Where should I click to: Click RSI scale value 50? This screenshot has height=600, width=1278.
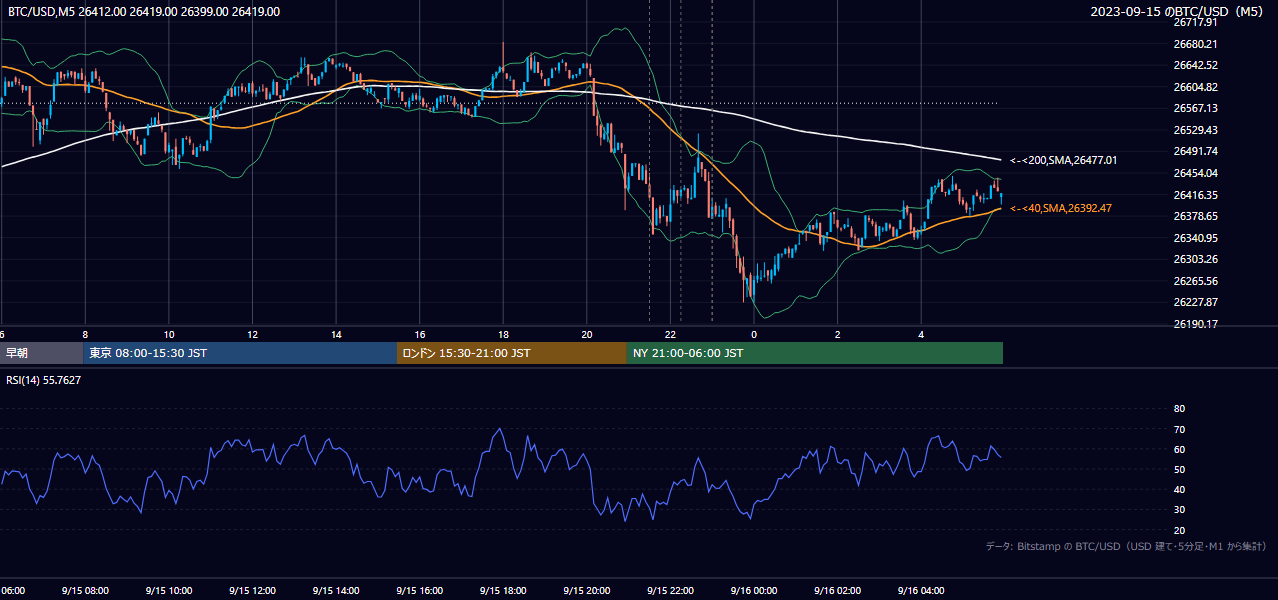[x=1179, y=469]
